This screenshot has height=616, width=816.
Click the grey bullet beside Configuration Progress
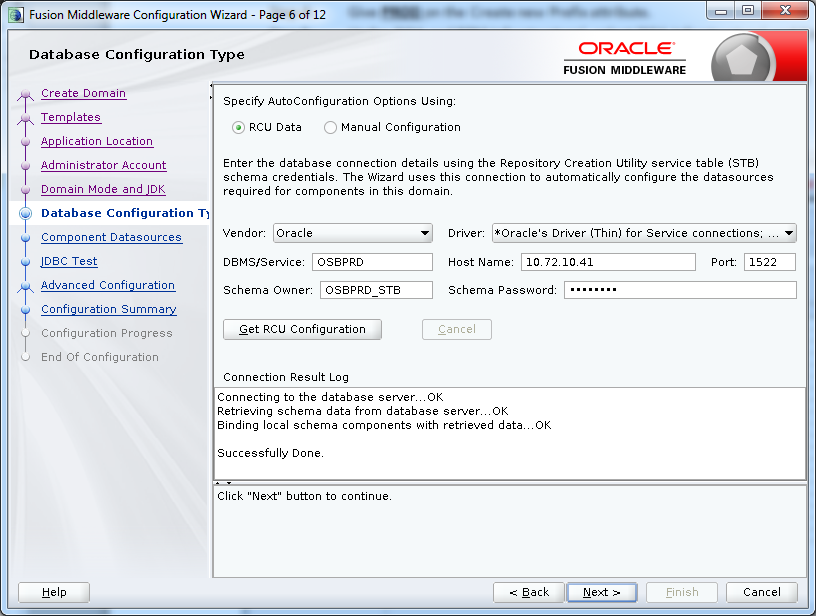coord(26,333)
